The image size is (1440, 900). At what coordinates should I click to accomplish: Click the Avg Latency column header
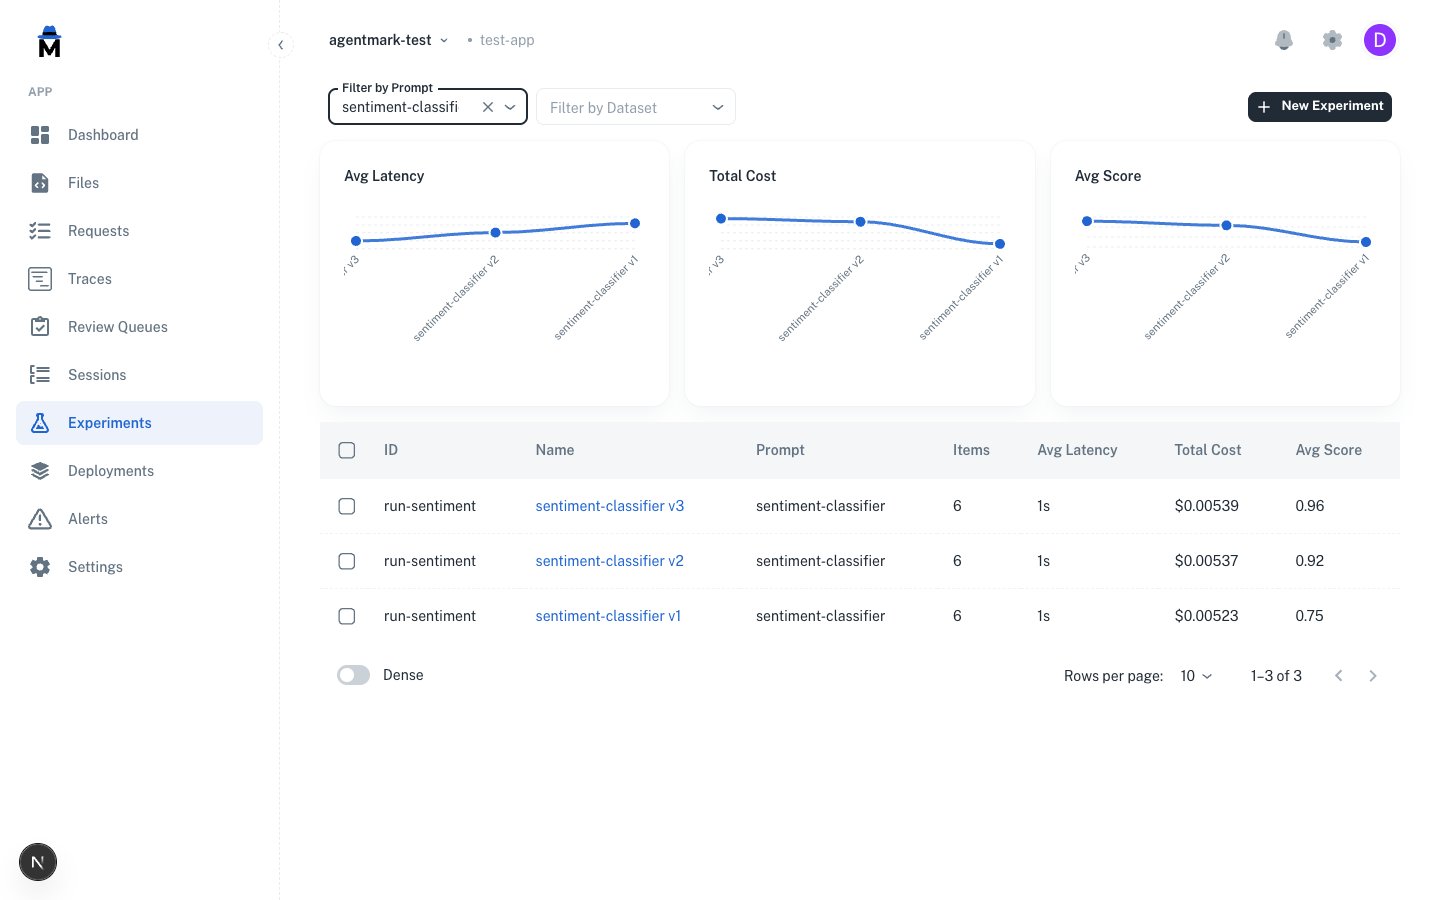pos(1077,450)
